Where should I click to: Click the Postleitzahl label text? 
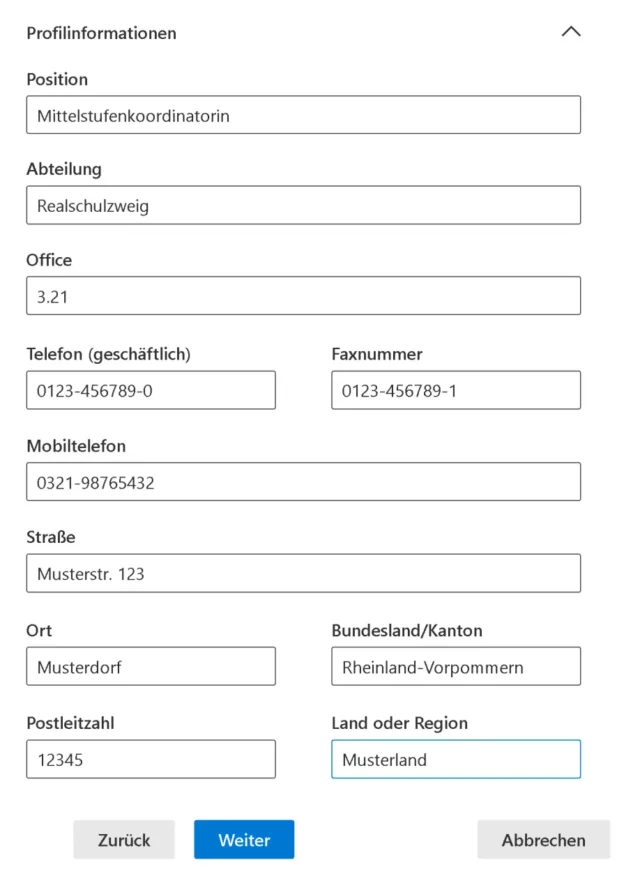tap(72, 723)
